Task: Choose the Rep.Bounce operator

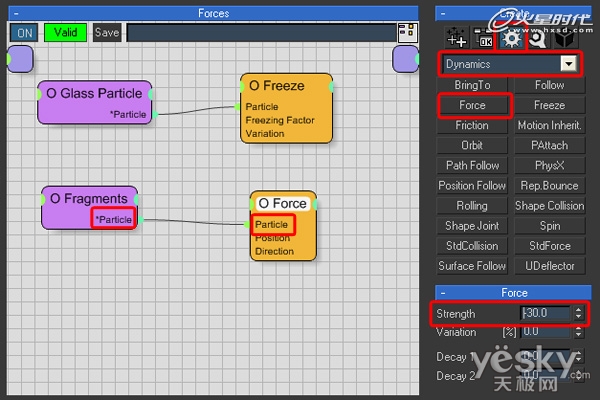Action: click(549, 186)
